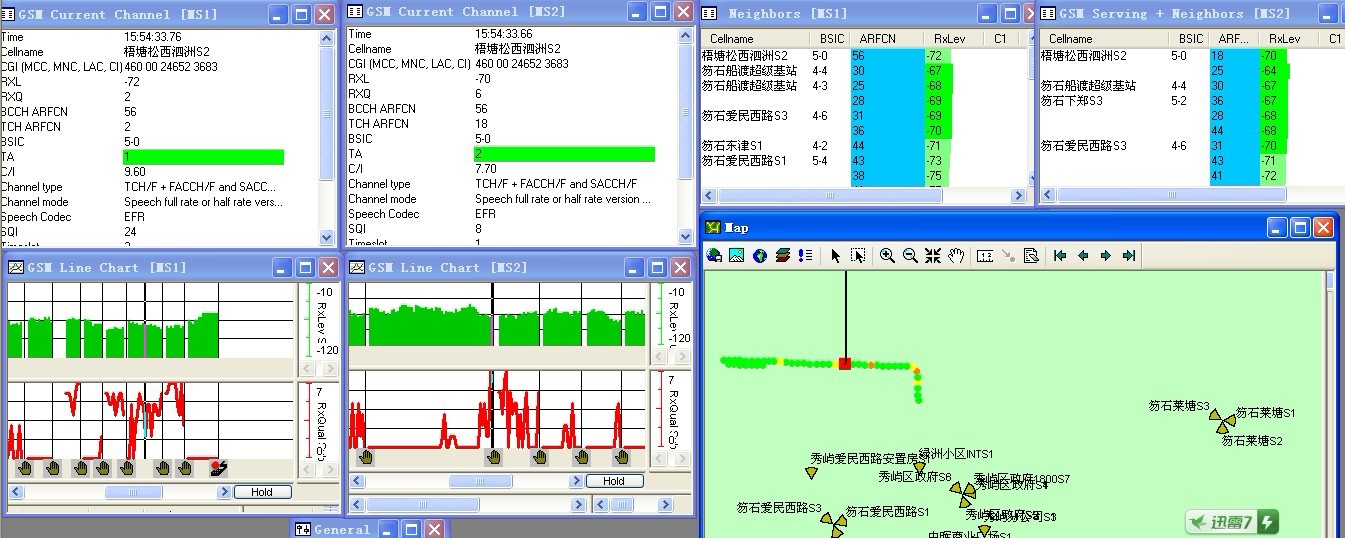Click 秀屿区政府S6 label on map
The height and width of the screenshot is (538, 1345).
click(x=915, y=477)
